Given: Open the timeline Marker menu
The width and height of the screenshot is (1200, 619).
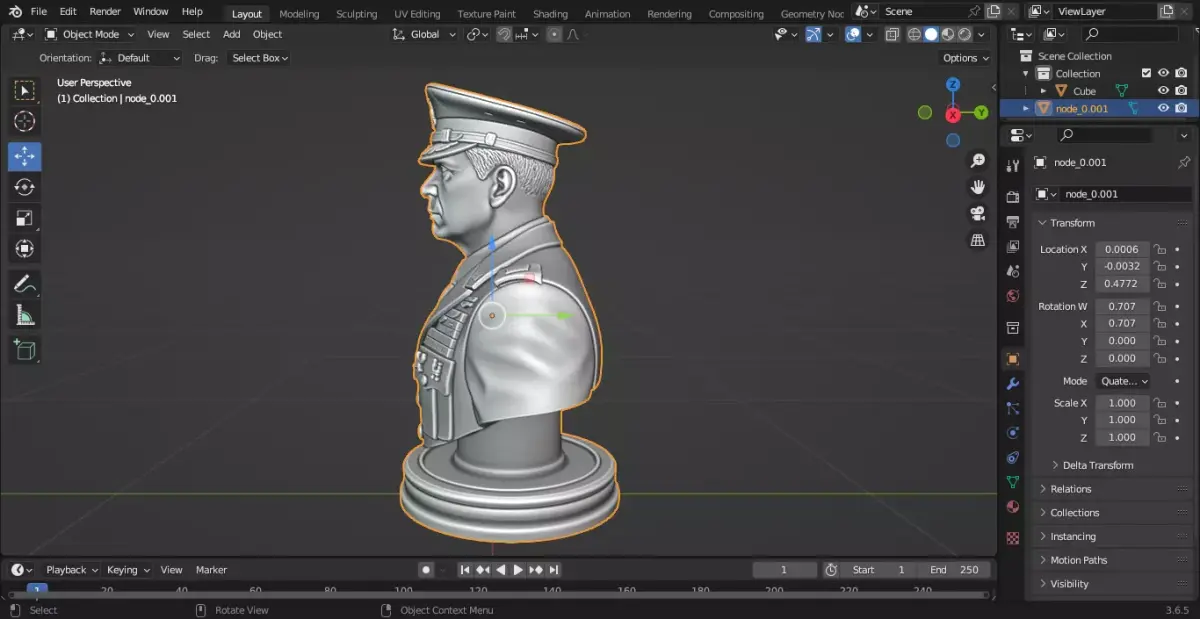Looking at the screenshot, I should 211,570.
